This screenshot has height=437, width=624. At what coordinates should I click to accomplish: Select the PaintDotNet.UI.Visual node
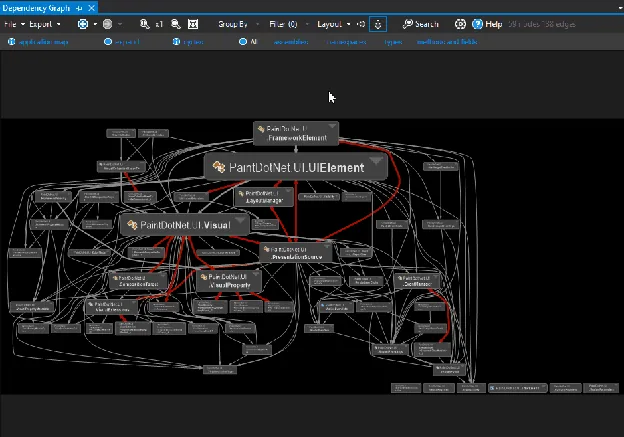(x=185, y=225)
